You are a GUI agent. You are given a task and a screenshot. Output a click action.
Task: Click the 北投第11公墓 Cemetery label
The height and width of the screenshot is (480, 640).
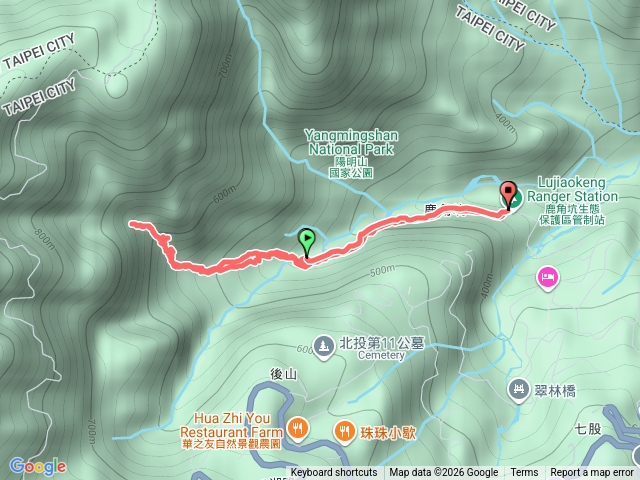coord(382,348)
